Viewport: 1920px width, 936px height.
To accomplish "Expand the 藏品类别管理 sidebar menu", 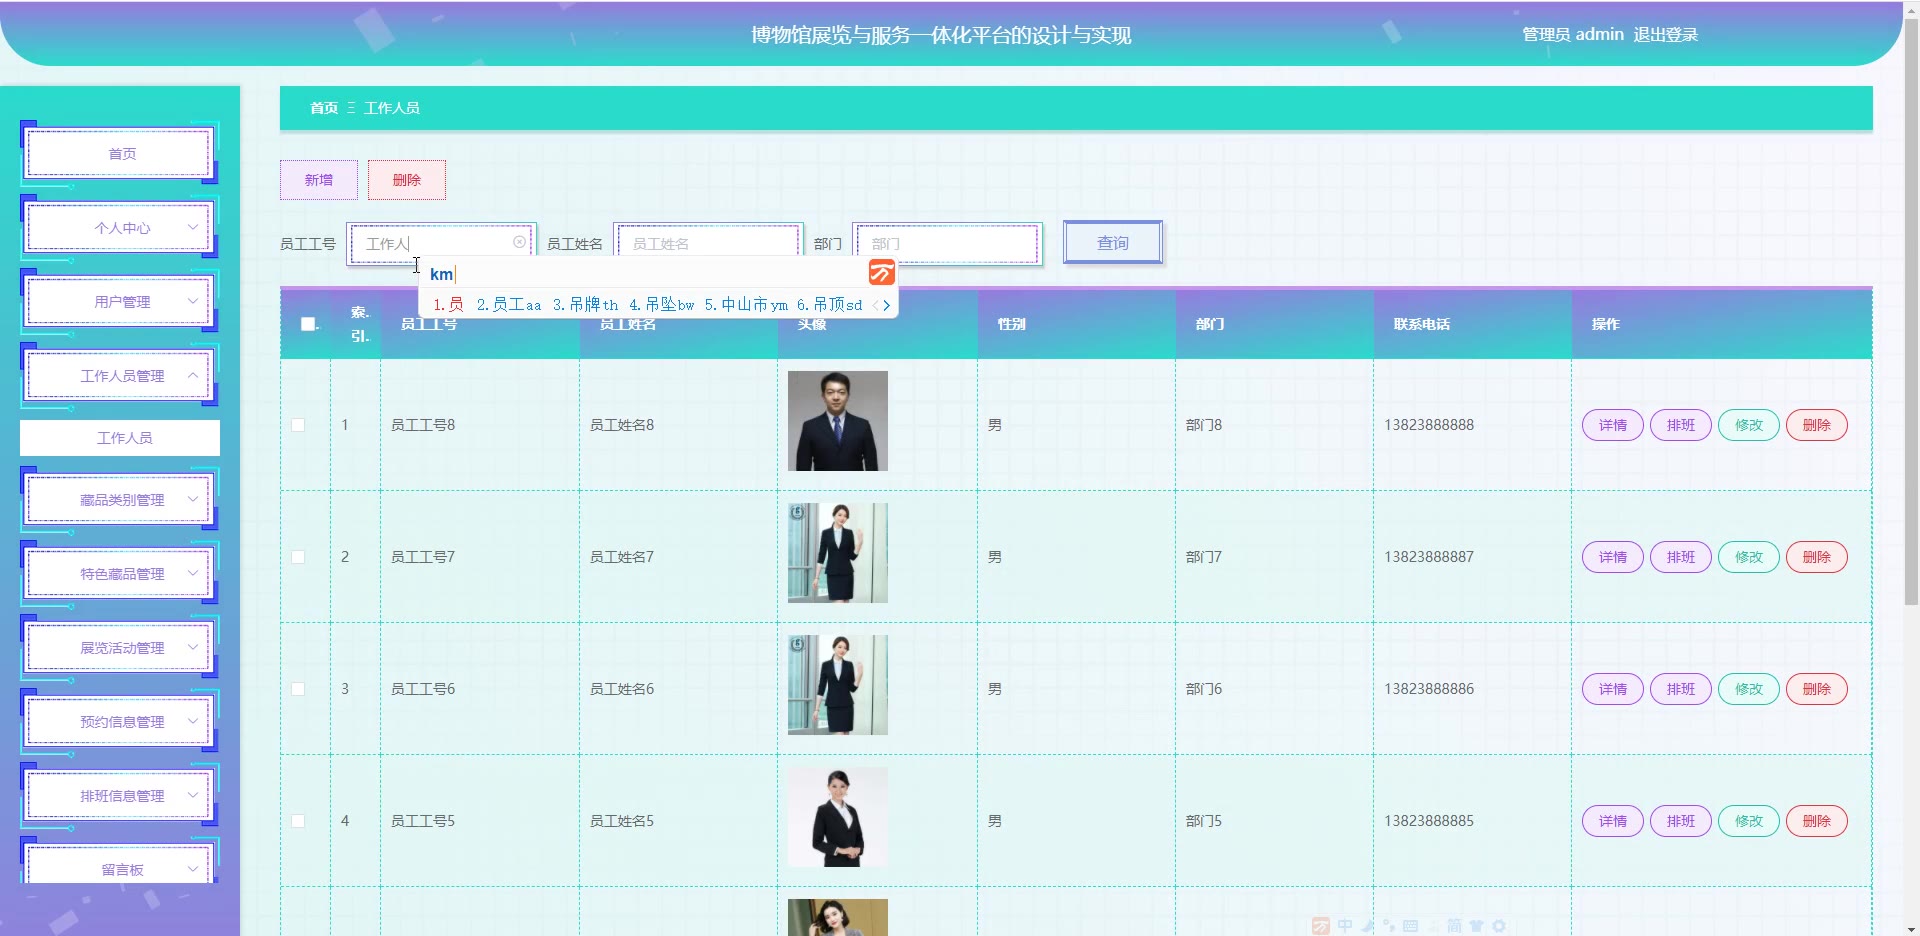I will pyautogui.click(x=120, y=500).
